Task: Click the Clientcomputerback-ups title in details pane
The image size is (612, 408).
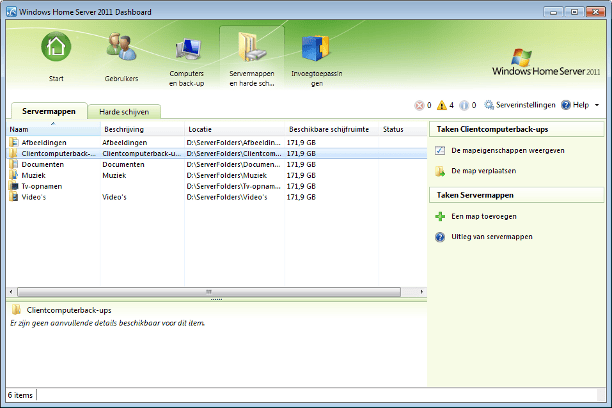Action: tap(69, 310)
